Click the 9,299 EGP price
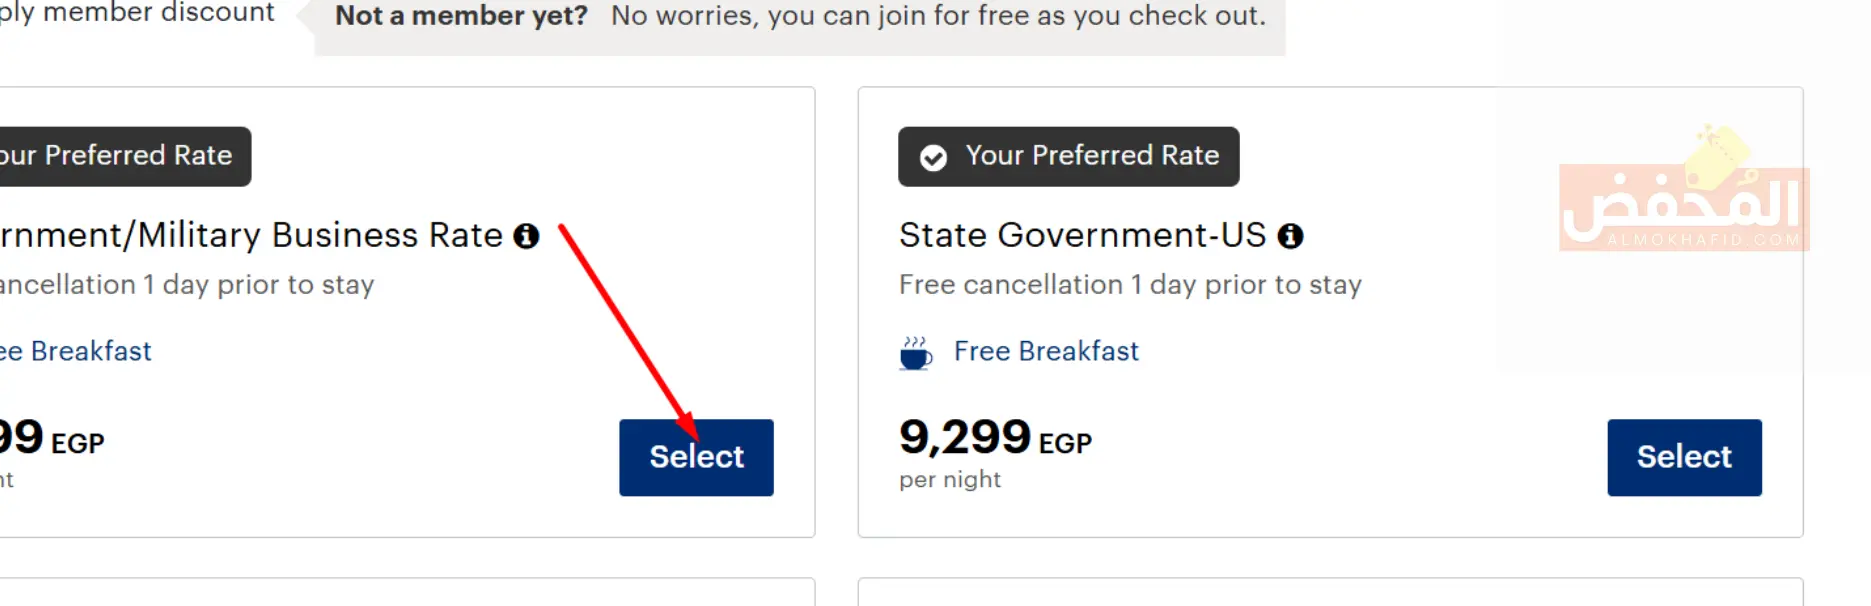The width and height of the screenshot is (1871, 606). coord(994,438)
